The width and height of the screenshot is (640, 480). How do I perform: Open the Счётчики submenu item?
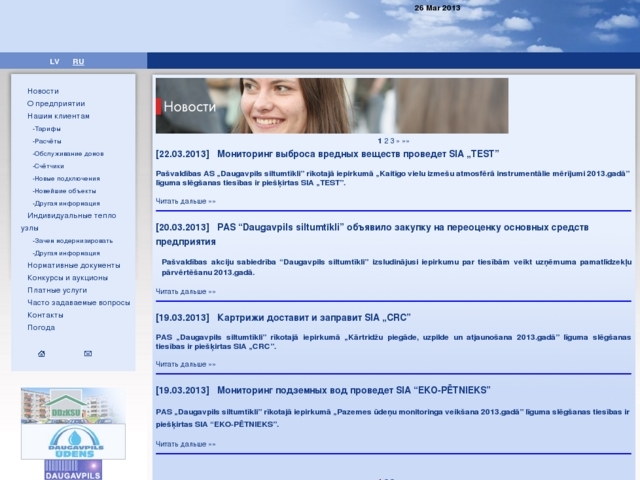(x=48, y=166)
